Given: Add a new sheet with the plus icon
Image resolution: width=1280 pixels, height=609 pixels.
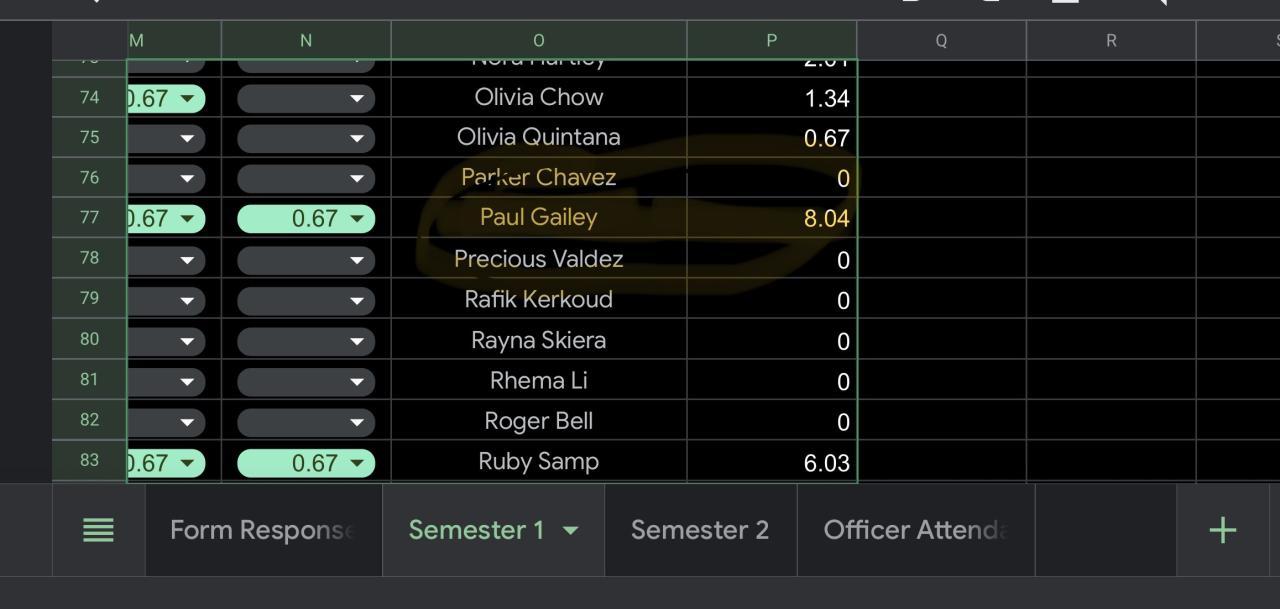Looking at the screenshot, I should (x=1222, y=530).
